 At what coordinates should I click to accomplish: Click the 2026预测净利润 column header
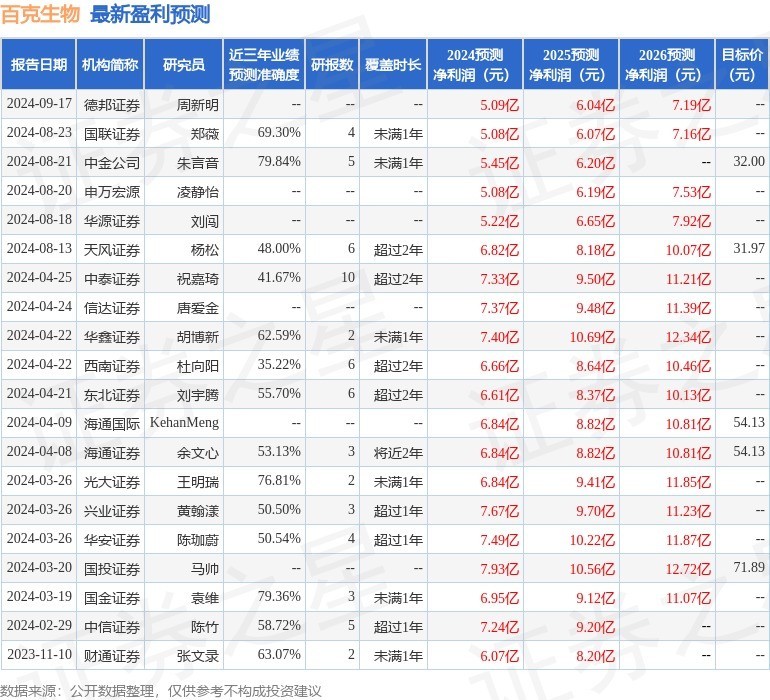coord(667,65)
